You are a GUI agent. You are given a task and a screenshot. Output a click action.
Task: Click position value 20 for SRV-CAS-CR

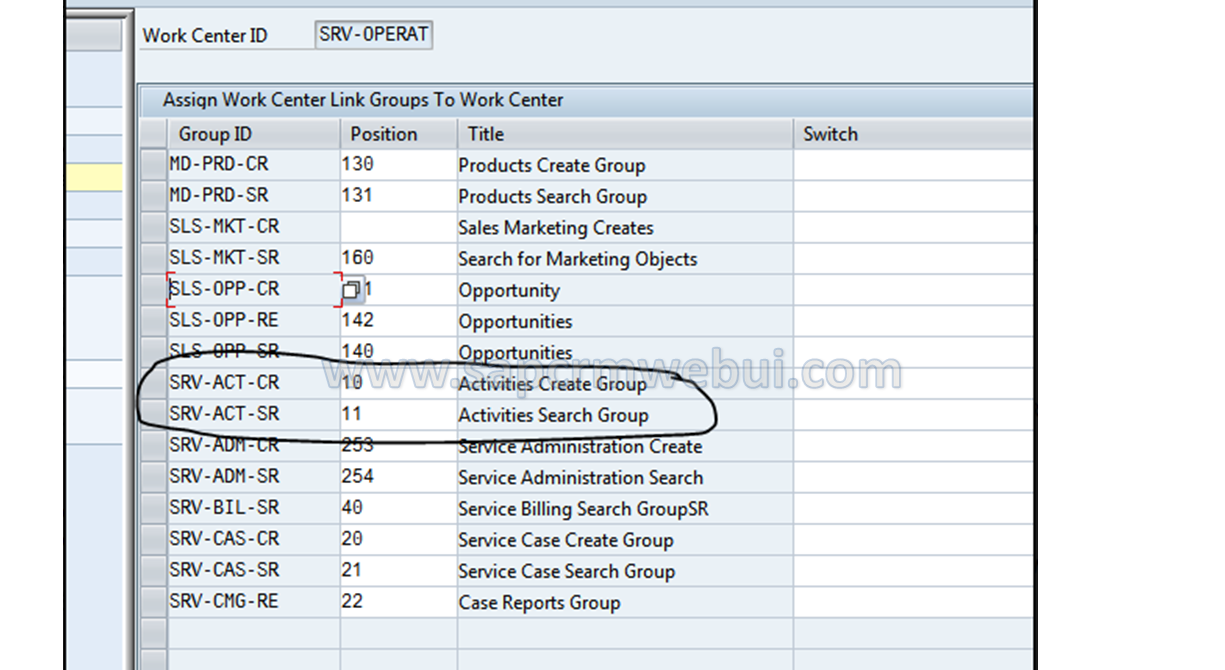click(x=399, y=539)
